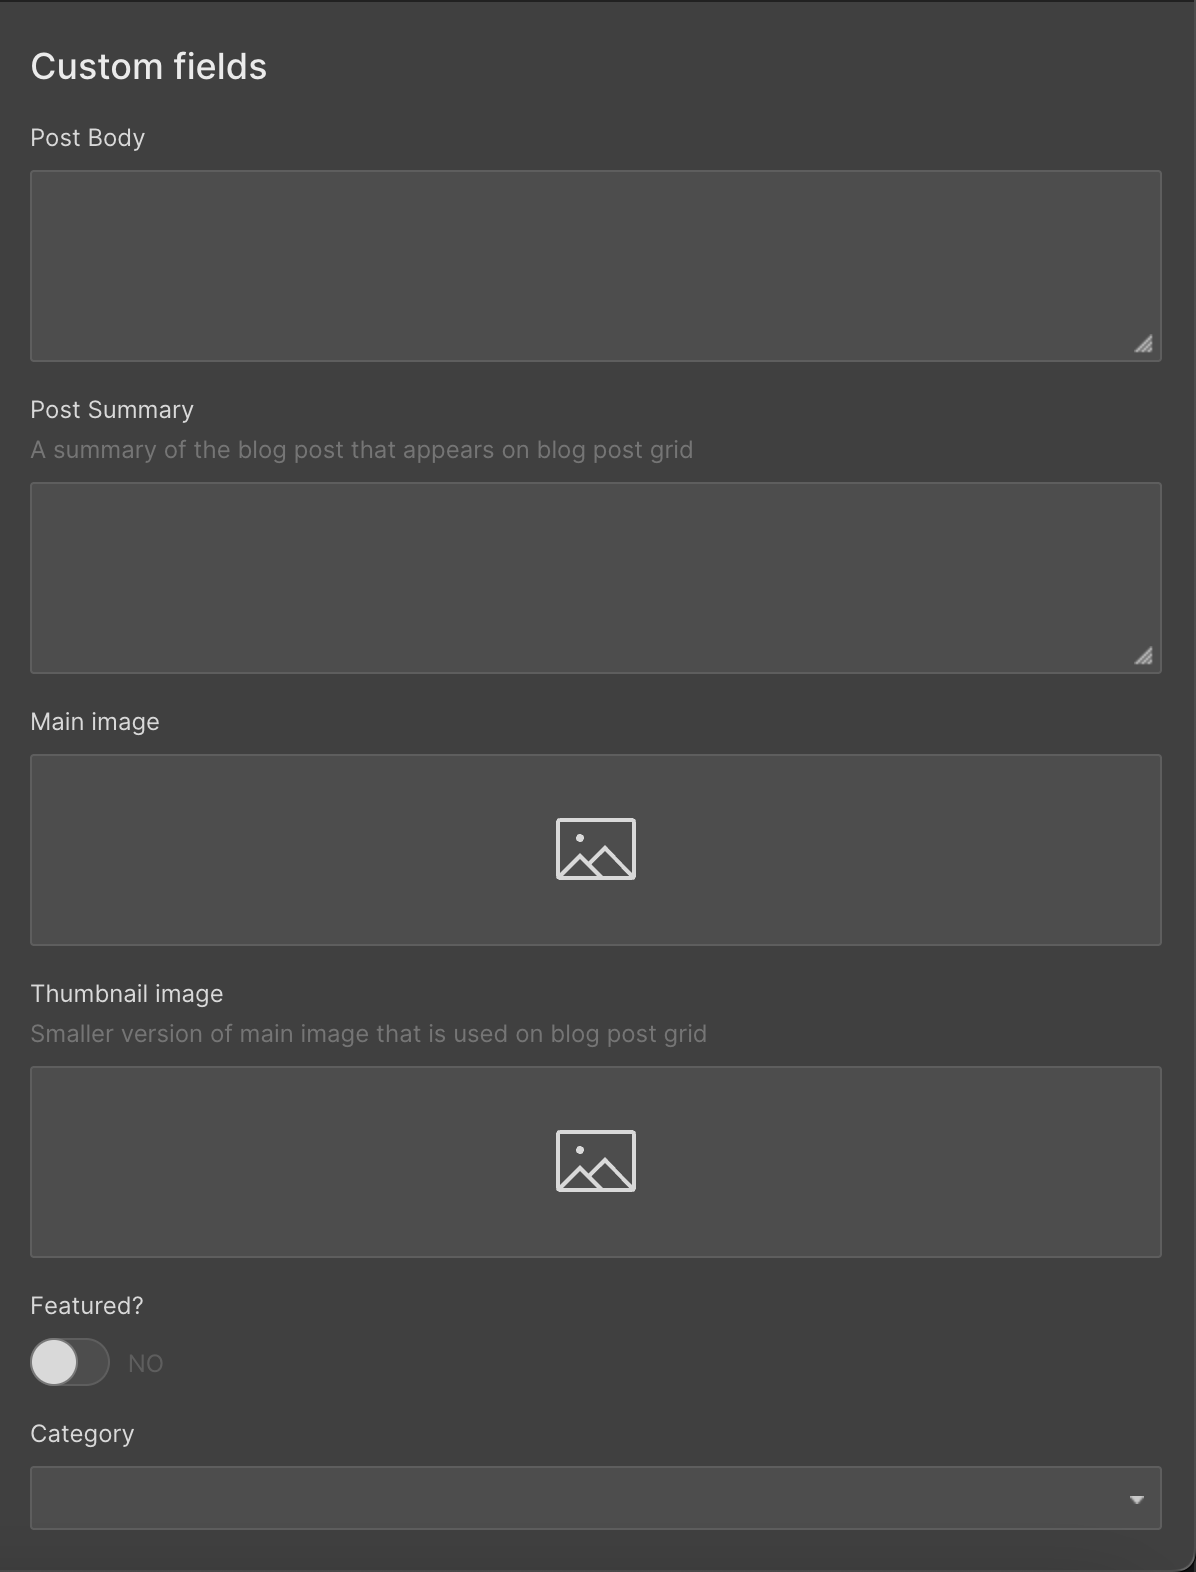Click inside the Post Body text area
Image resolution: width=1196 pixels, height=1572 pixels.
click(x=596, y=266)
